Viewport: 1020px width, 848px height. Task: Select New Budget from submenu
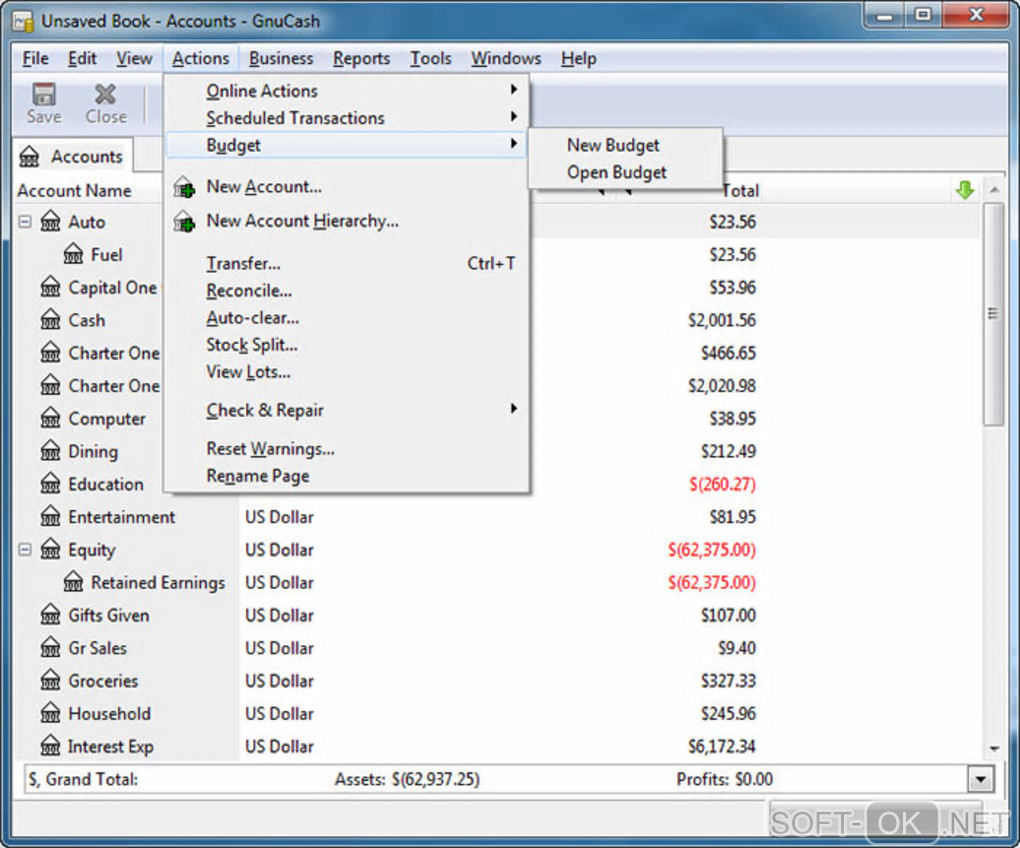coord(626,145)
